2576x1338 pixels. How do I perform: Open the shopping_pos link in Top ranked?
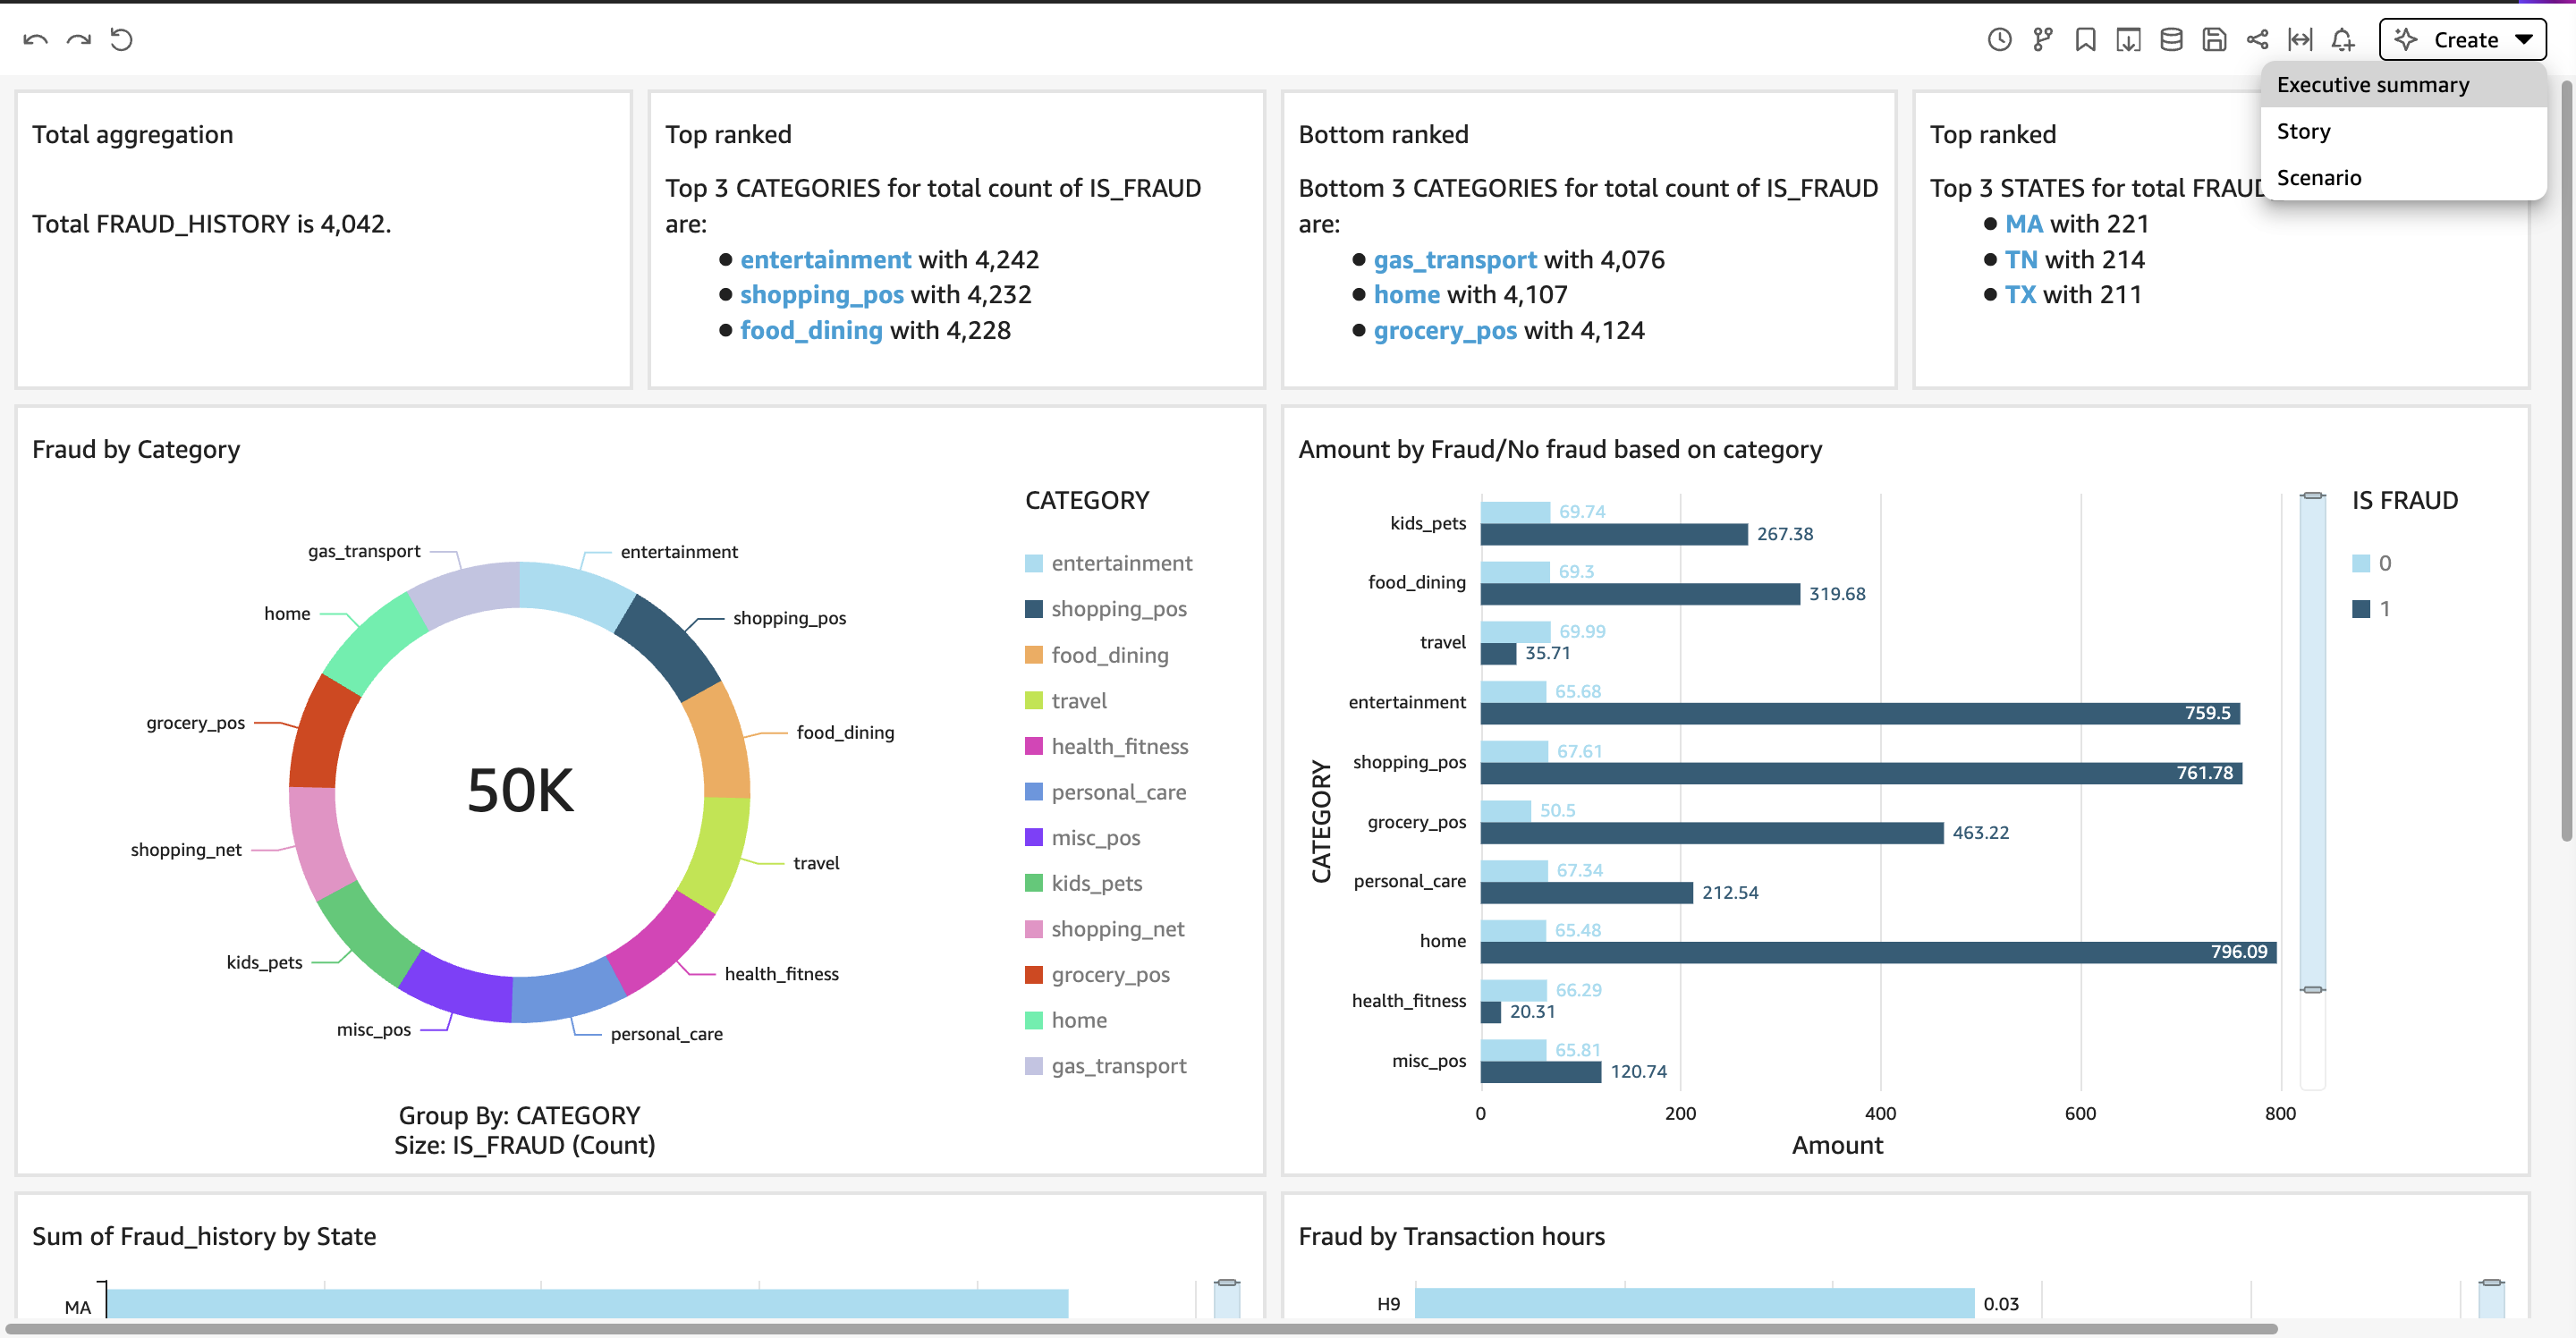[821, 295]
